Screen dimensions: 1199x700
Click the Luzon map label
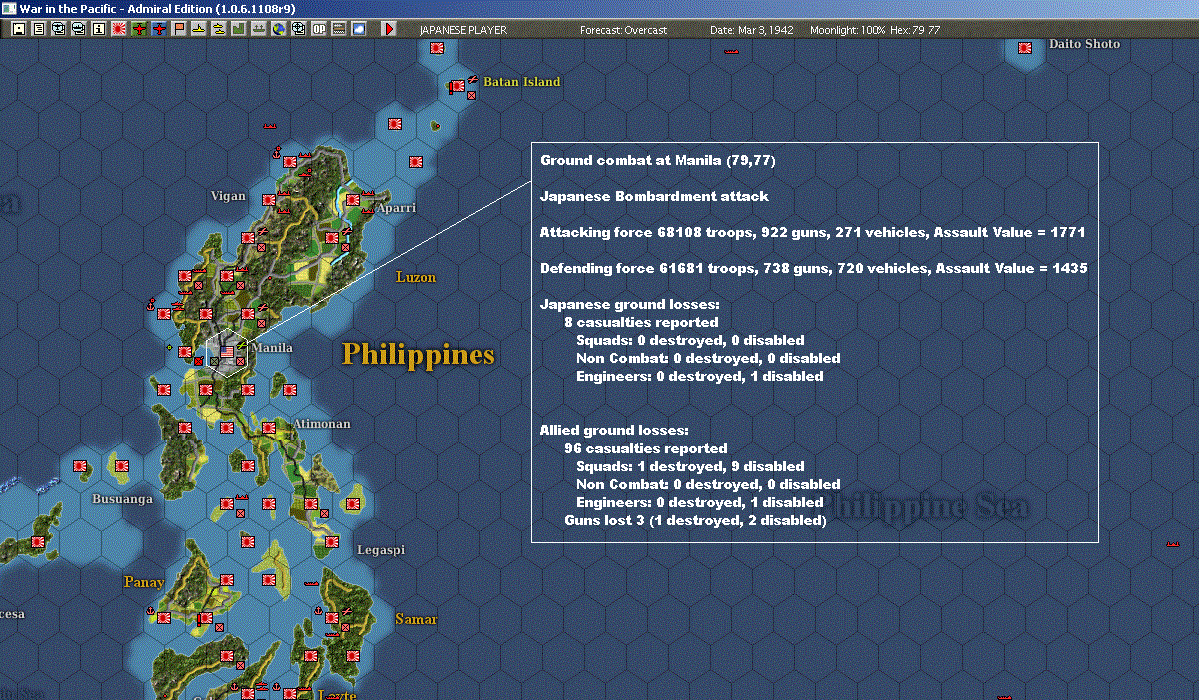point(415,277)
